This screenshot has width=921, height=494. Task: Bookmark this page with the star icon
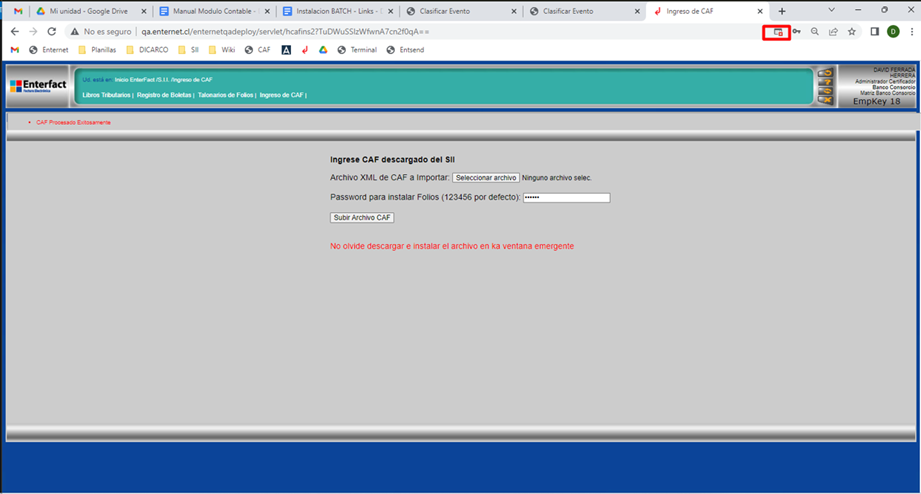tap(852, 32)
